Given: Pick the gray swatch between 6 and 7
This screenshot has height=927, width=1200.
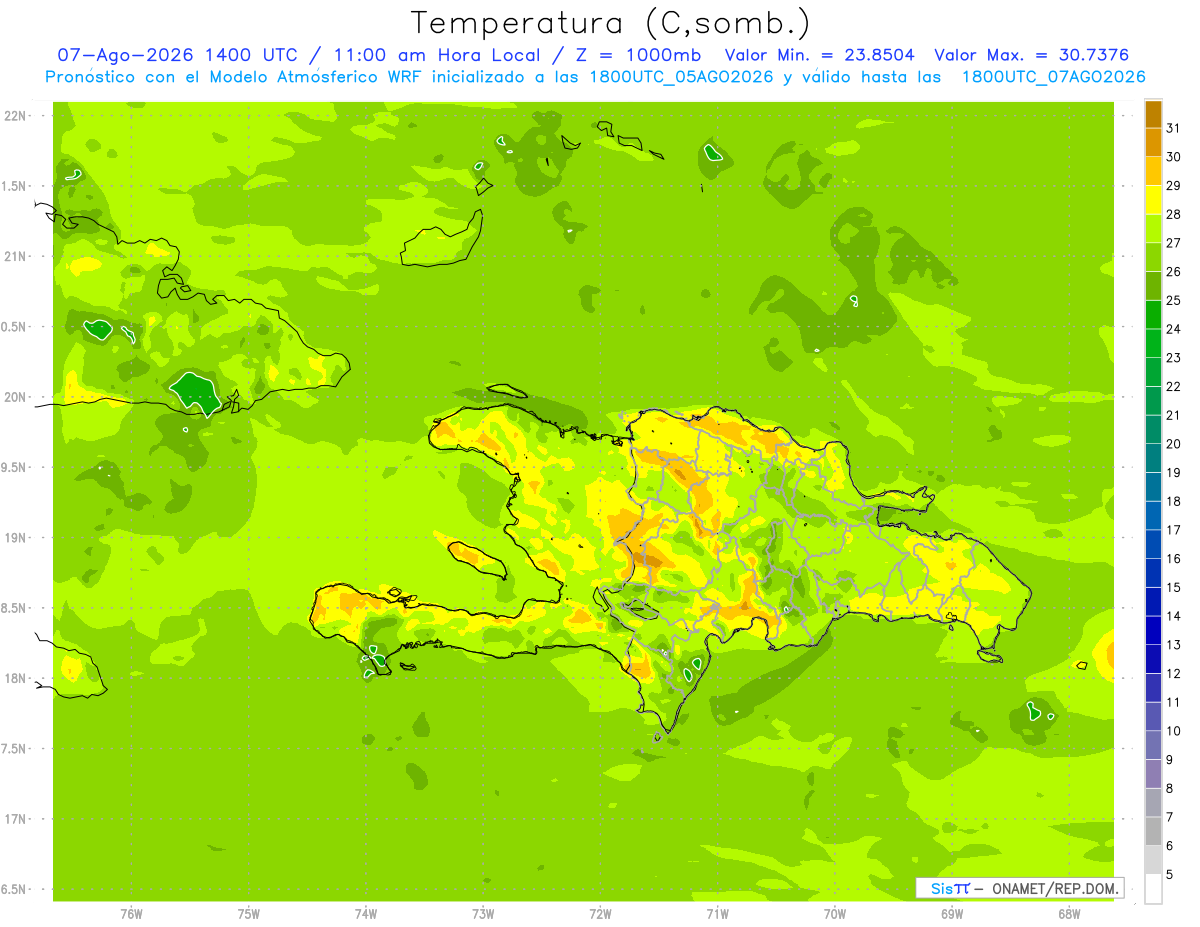Looking at the screenshot, I should (1153, 831).
